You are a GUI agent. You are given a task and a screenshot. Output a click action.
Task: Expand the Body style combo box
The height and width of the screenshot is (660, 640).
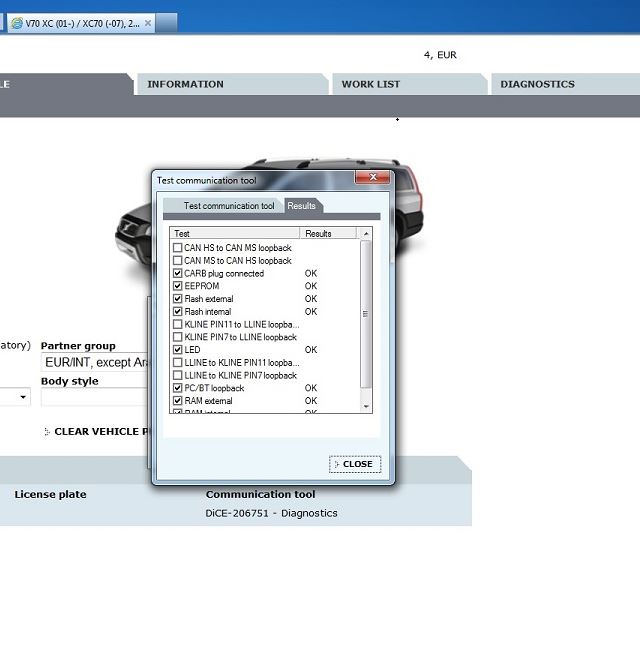(x=95, y=397)
